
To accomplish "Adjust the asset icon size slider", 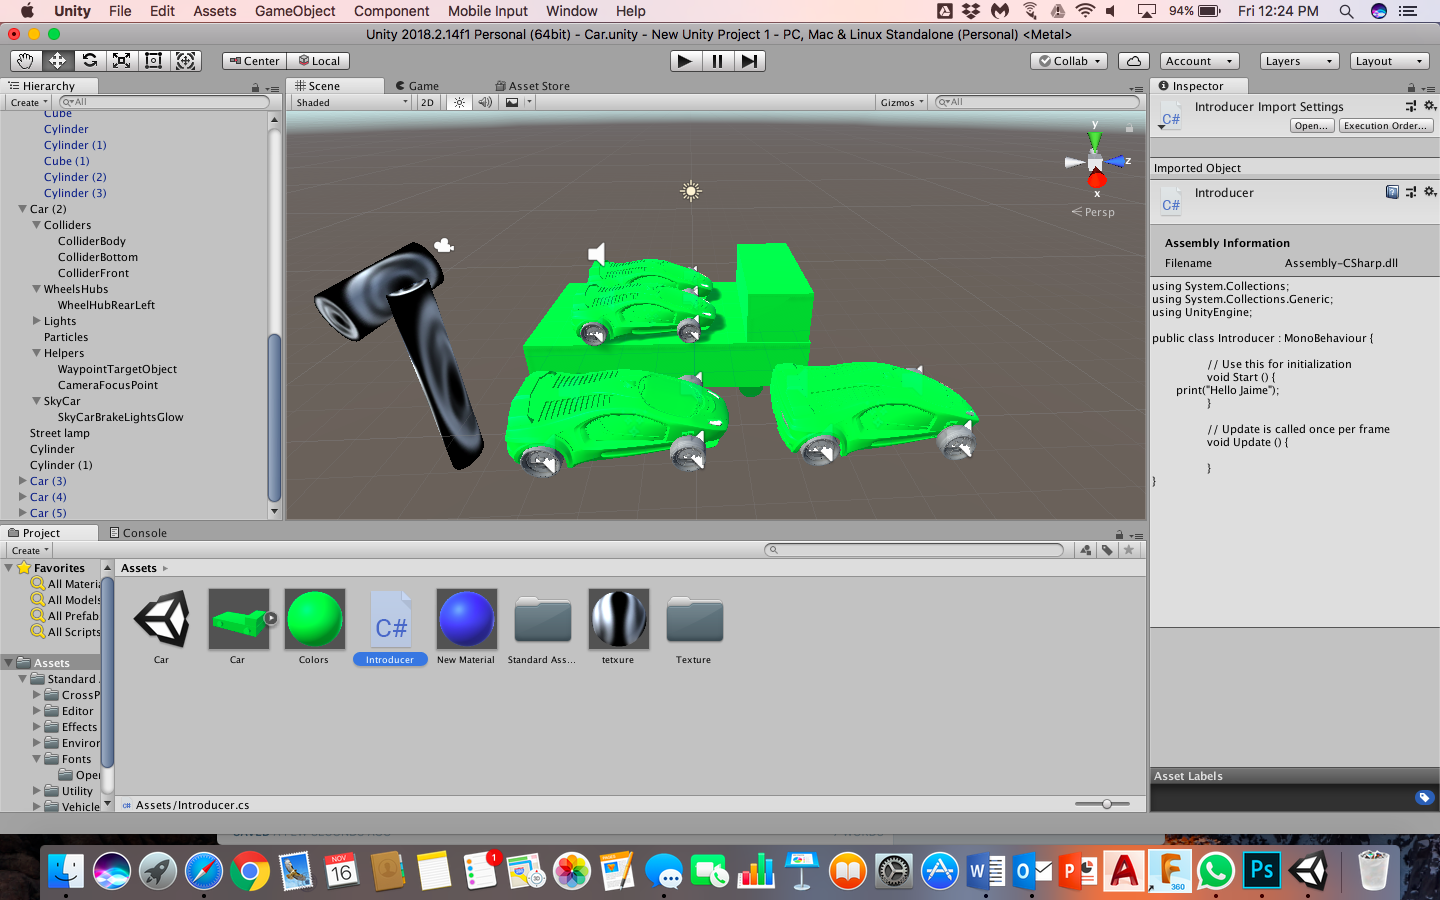I will tap(1106, 804).
